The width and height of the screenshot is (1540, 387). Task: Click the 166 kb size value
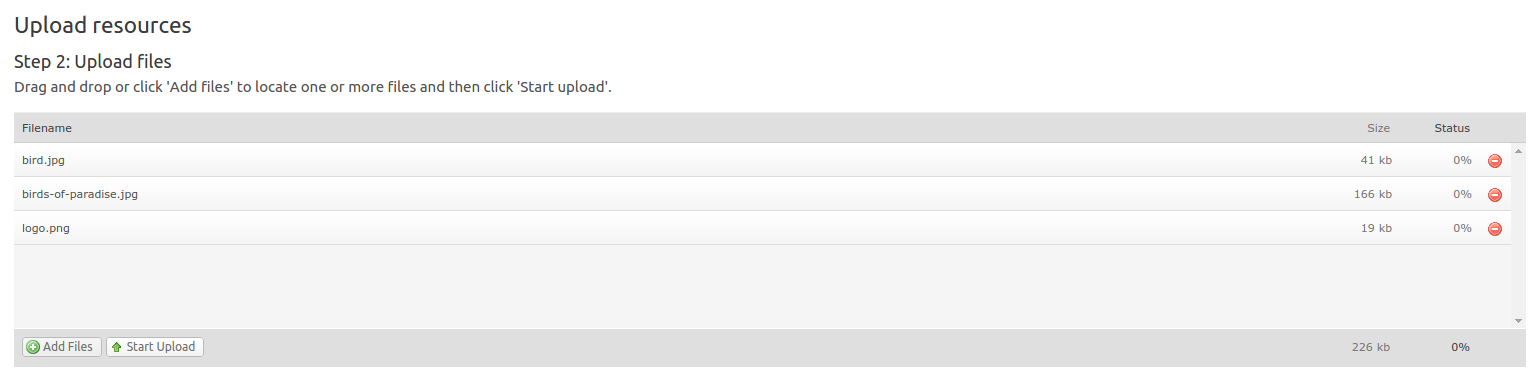point(1373,194)
